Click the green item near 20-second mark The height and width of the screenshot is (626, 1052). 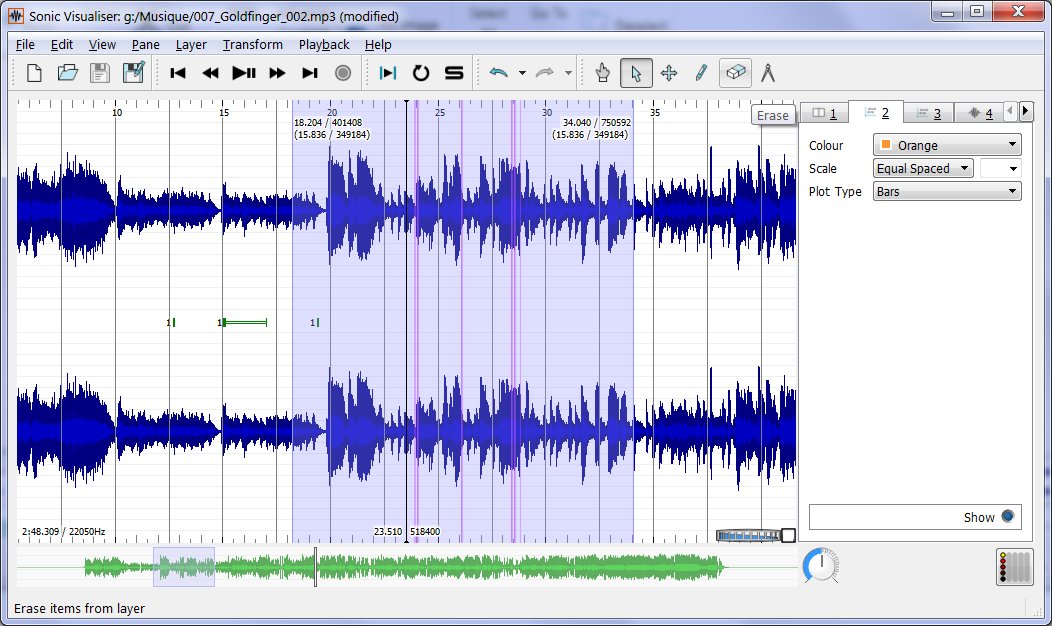[x=317, y=323]
